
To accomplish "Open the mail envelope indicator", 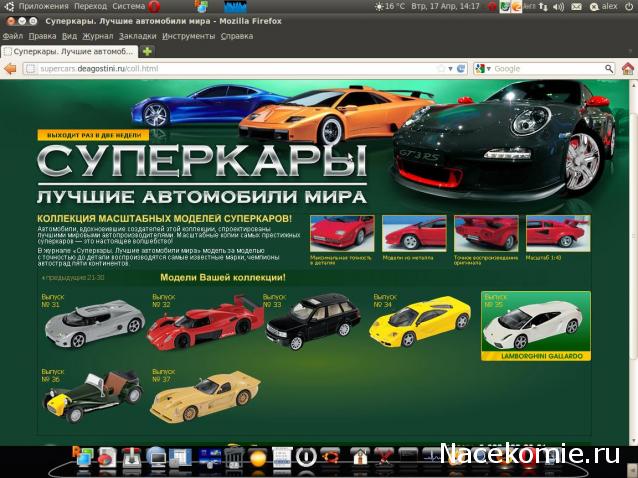I will click(x=576, y=7).
